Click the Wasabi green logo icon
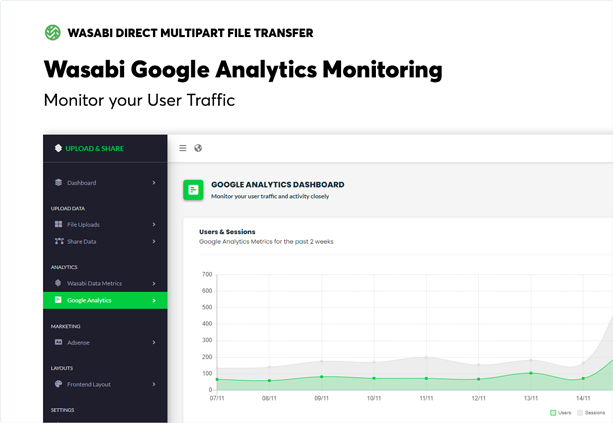613x423 pixels. coord(53,32)
